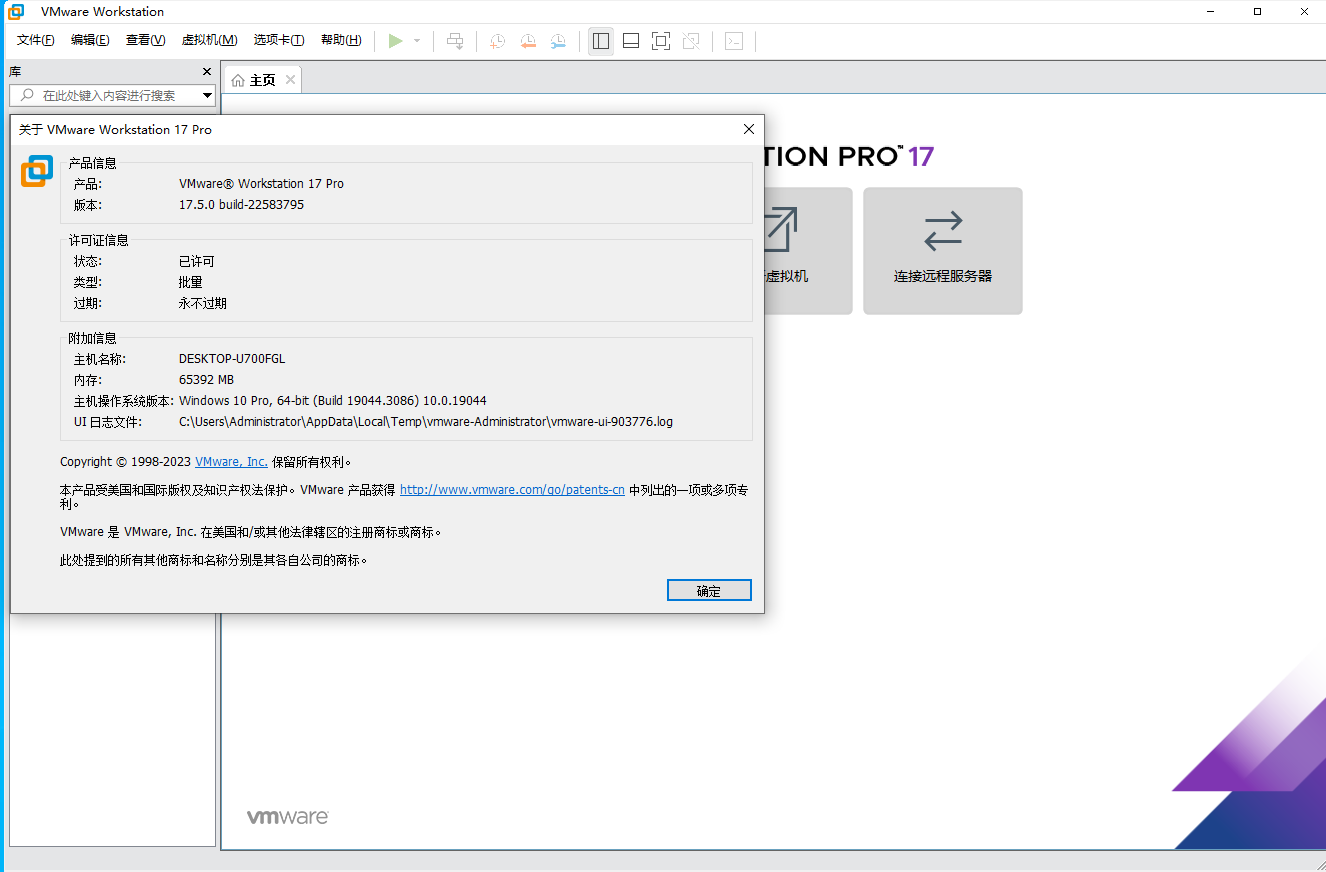Click the Send Ctrl+Alt+Del toolbar icon
This screenshot has height=872, width=1326.
point(455,41)
